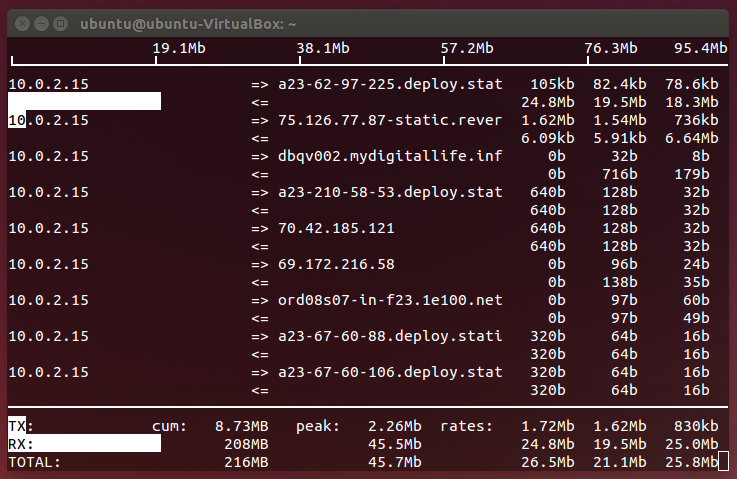The height and width of the screenshot is (479, 737).
Task: Click the 1.54Mb rate value
Action: click(x=619, y=120)
